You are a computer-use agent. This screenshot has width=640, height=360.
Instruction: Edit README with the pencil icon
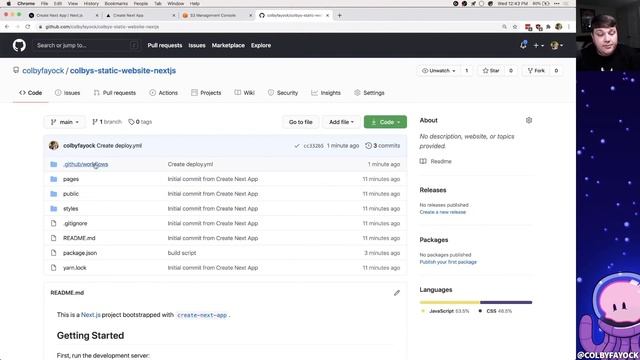(397, 293)
